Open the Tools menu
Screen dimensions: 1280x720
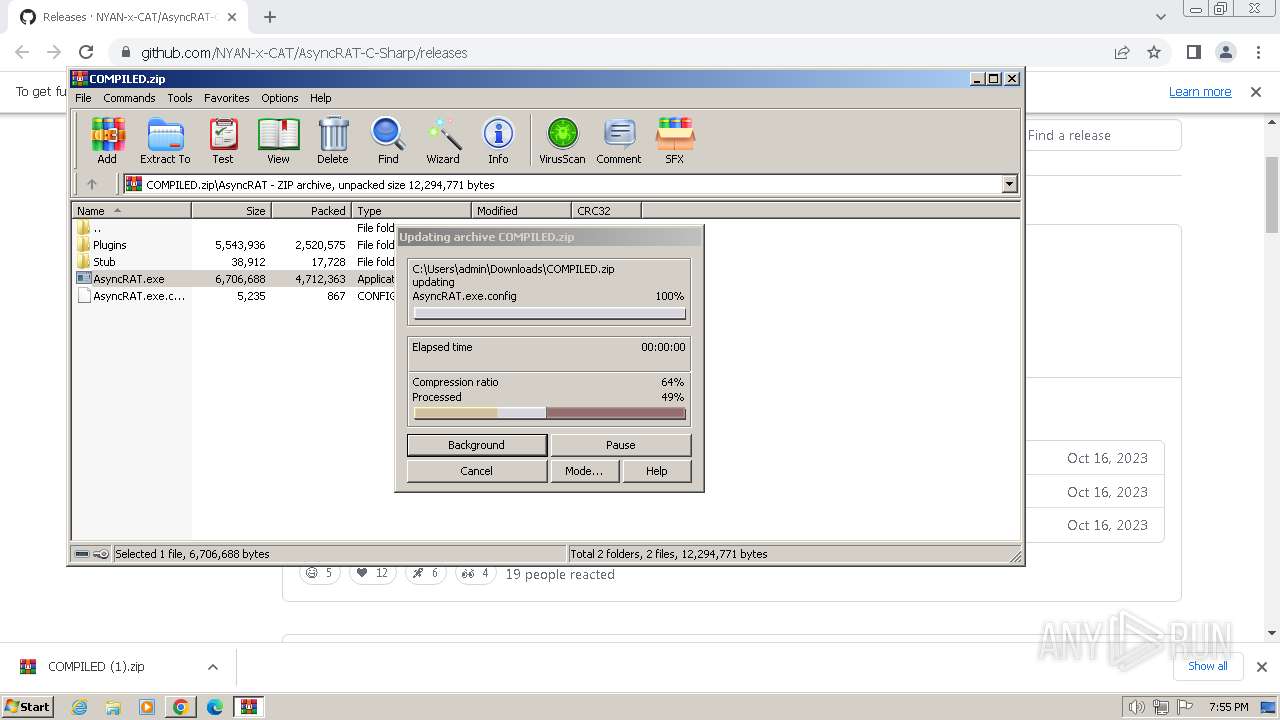(x=180, y=98)
